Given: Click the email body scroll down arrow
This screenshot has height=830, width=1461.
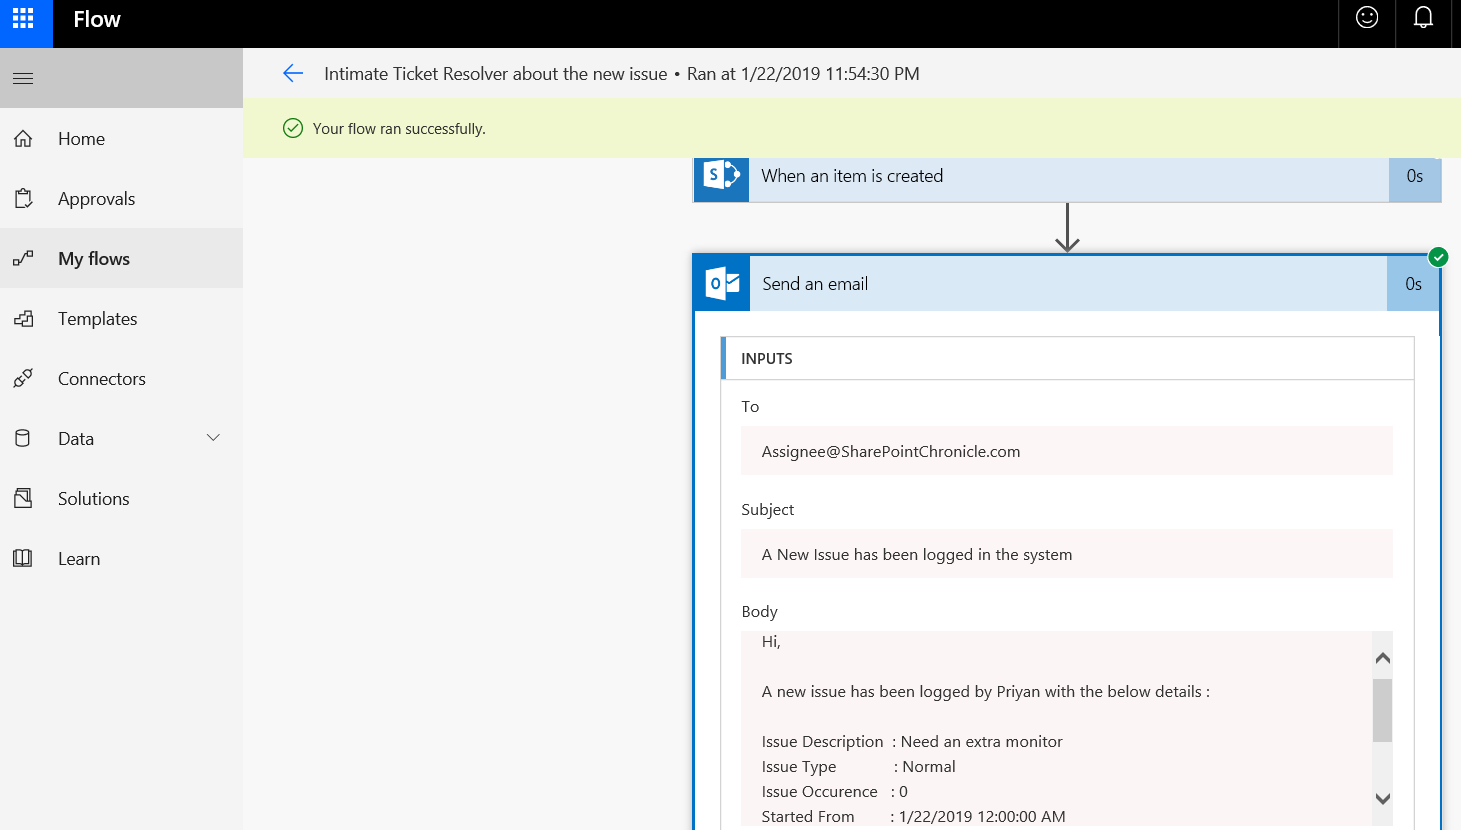Looking at the screenshot, I should (x=1383, y=799).
